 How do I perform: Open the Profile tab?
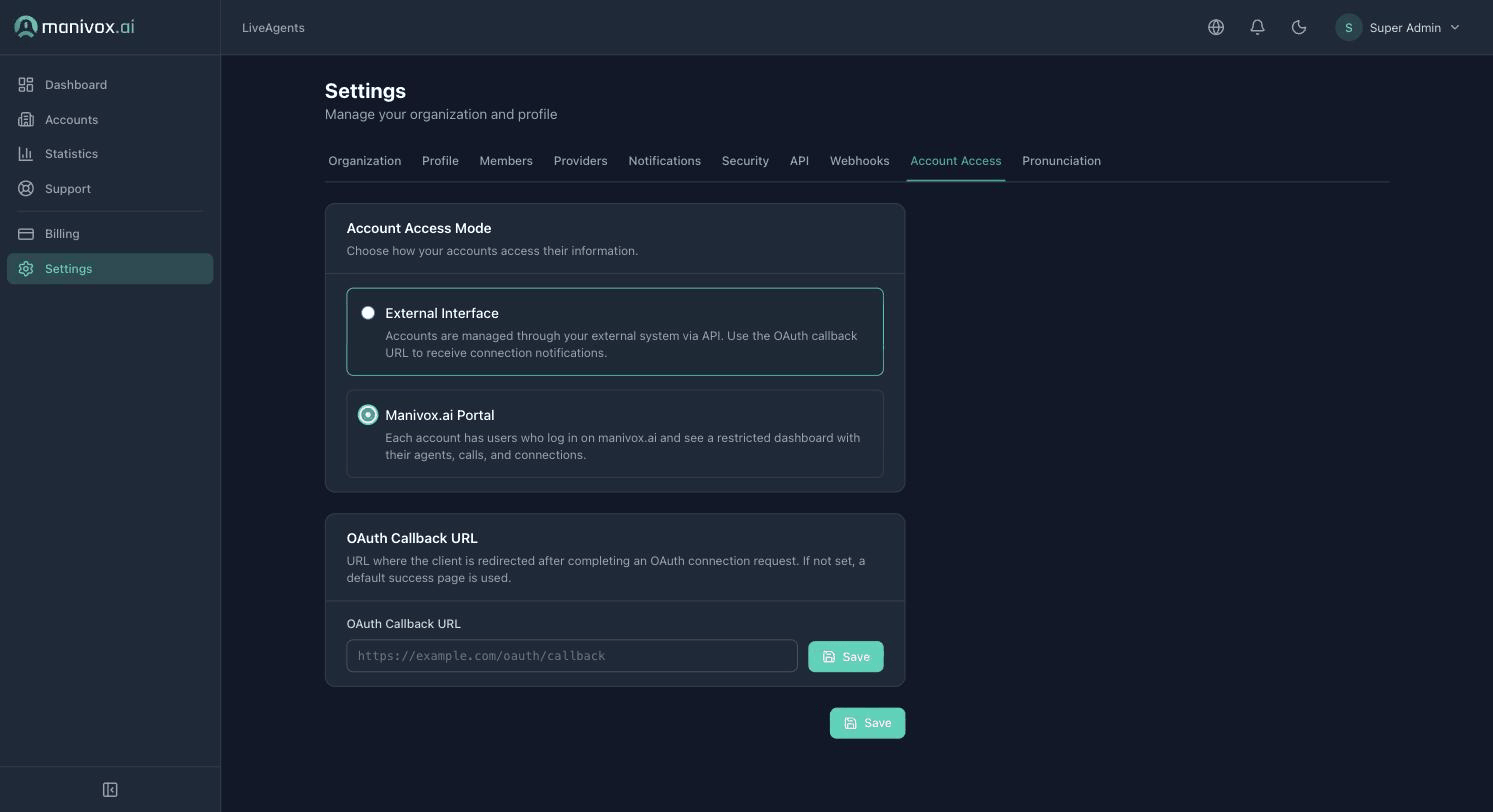(x=440, y=161)
